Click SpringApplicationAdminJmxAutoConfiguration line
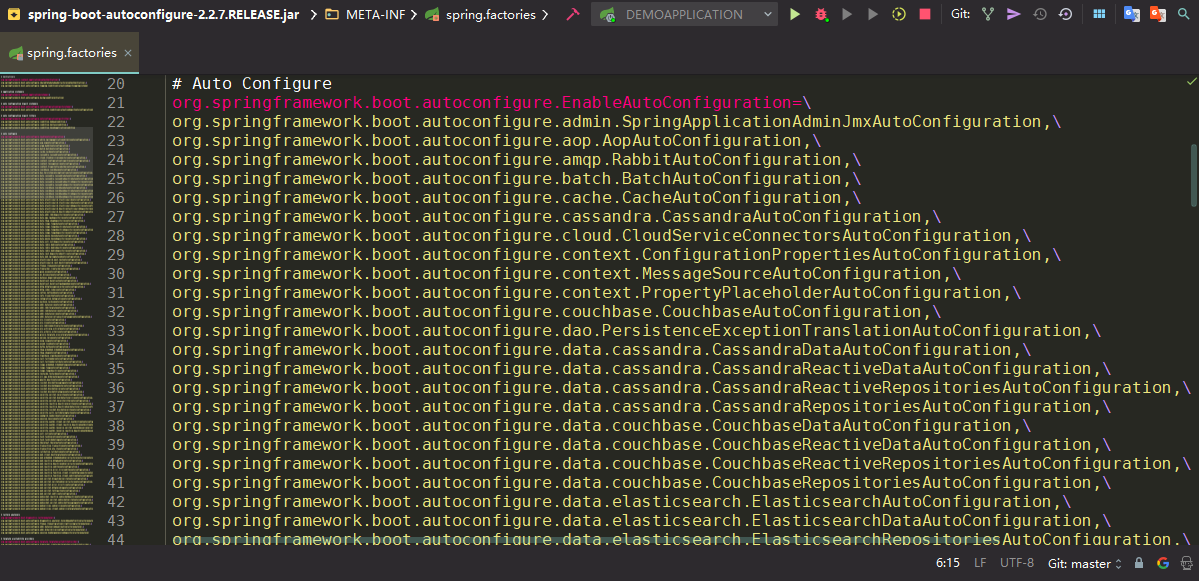 coord(616,122)
